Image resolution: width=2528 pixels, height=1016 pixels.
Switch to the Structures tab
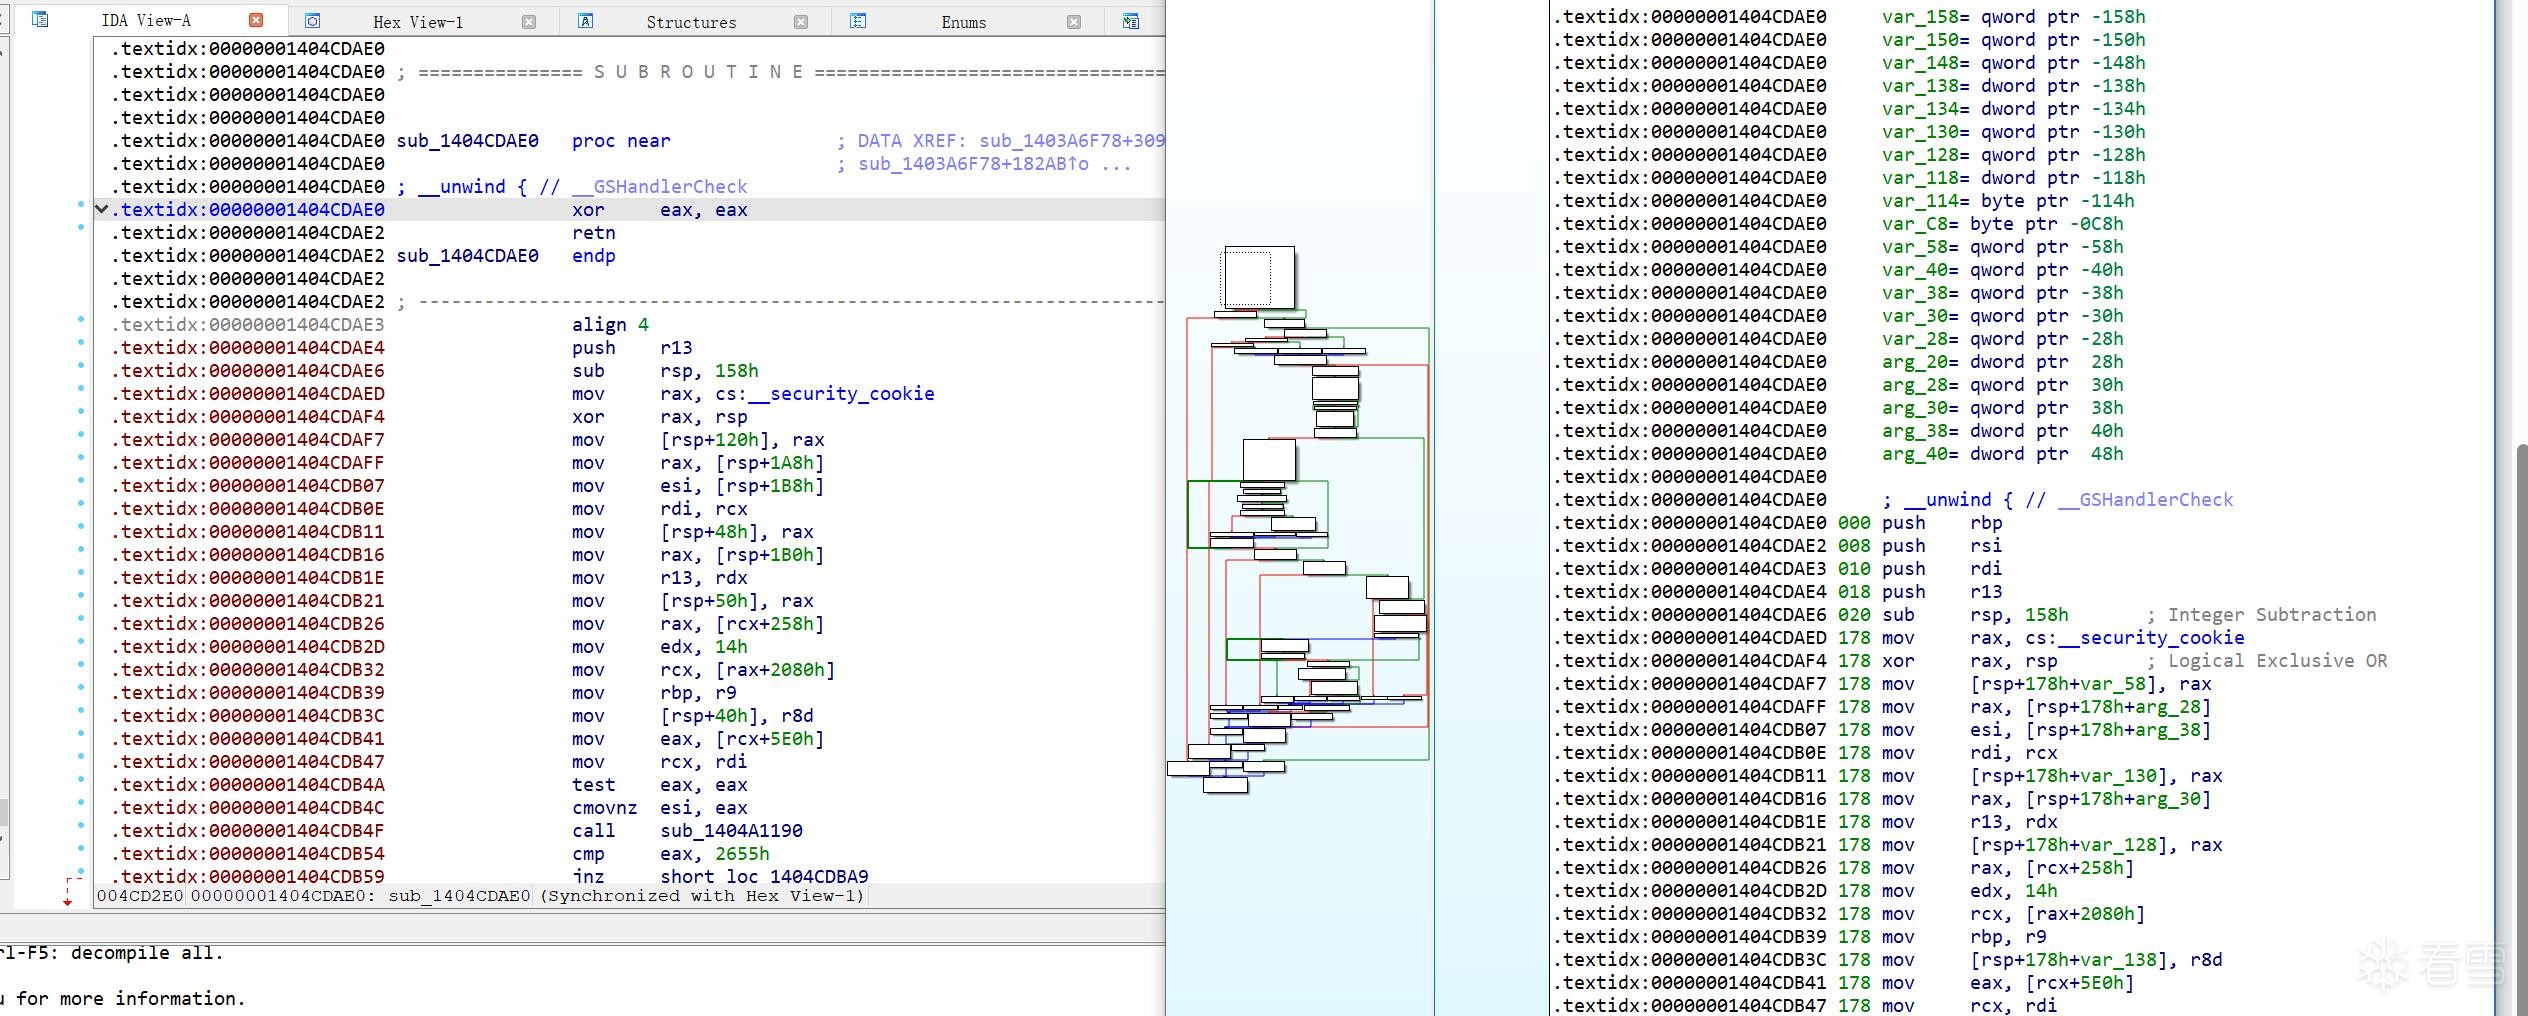(x=691, y=22)
